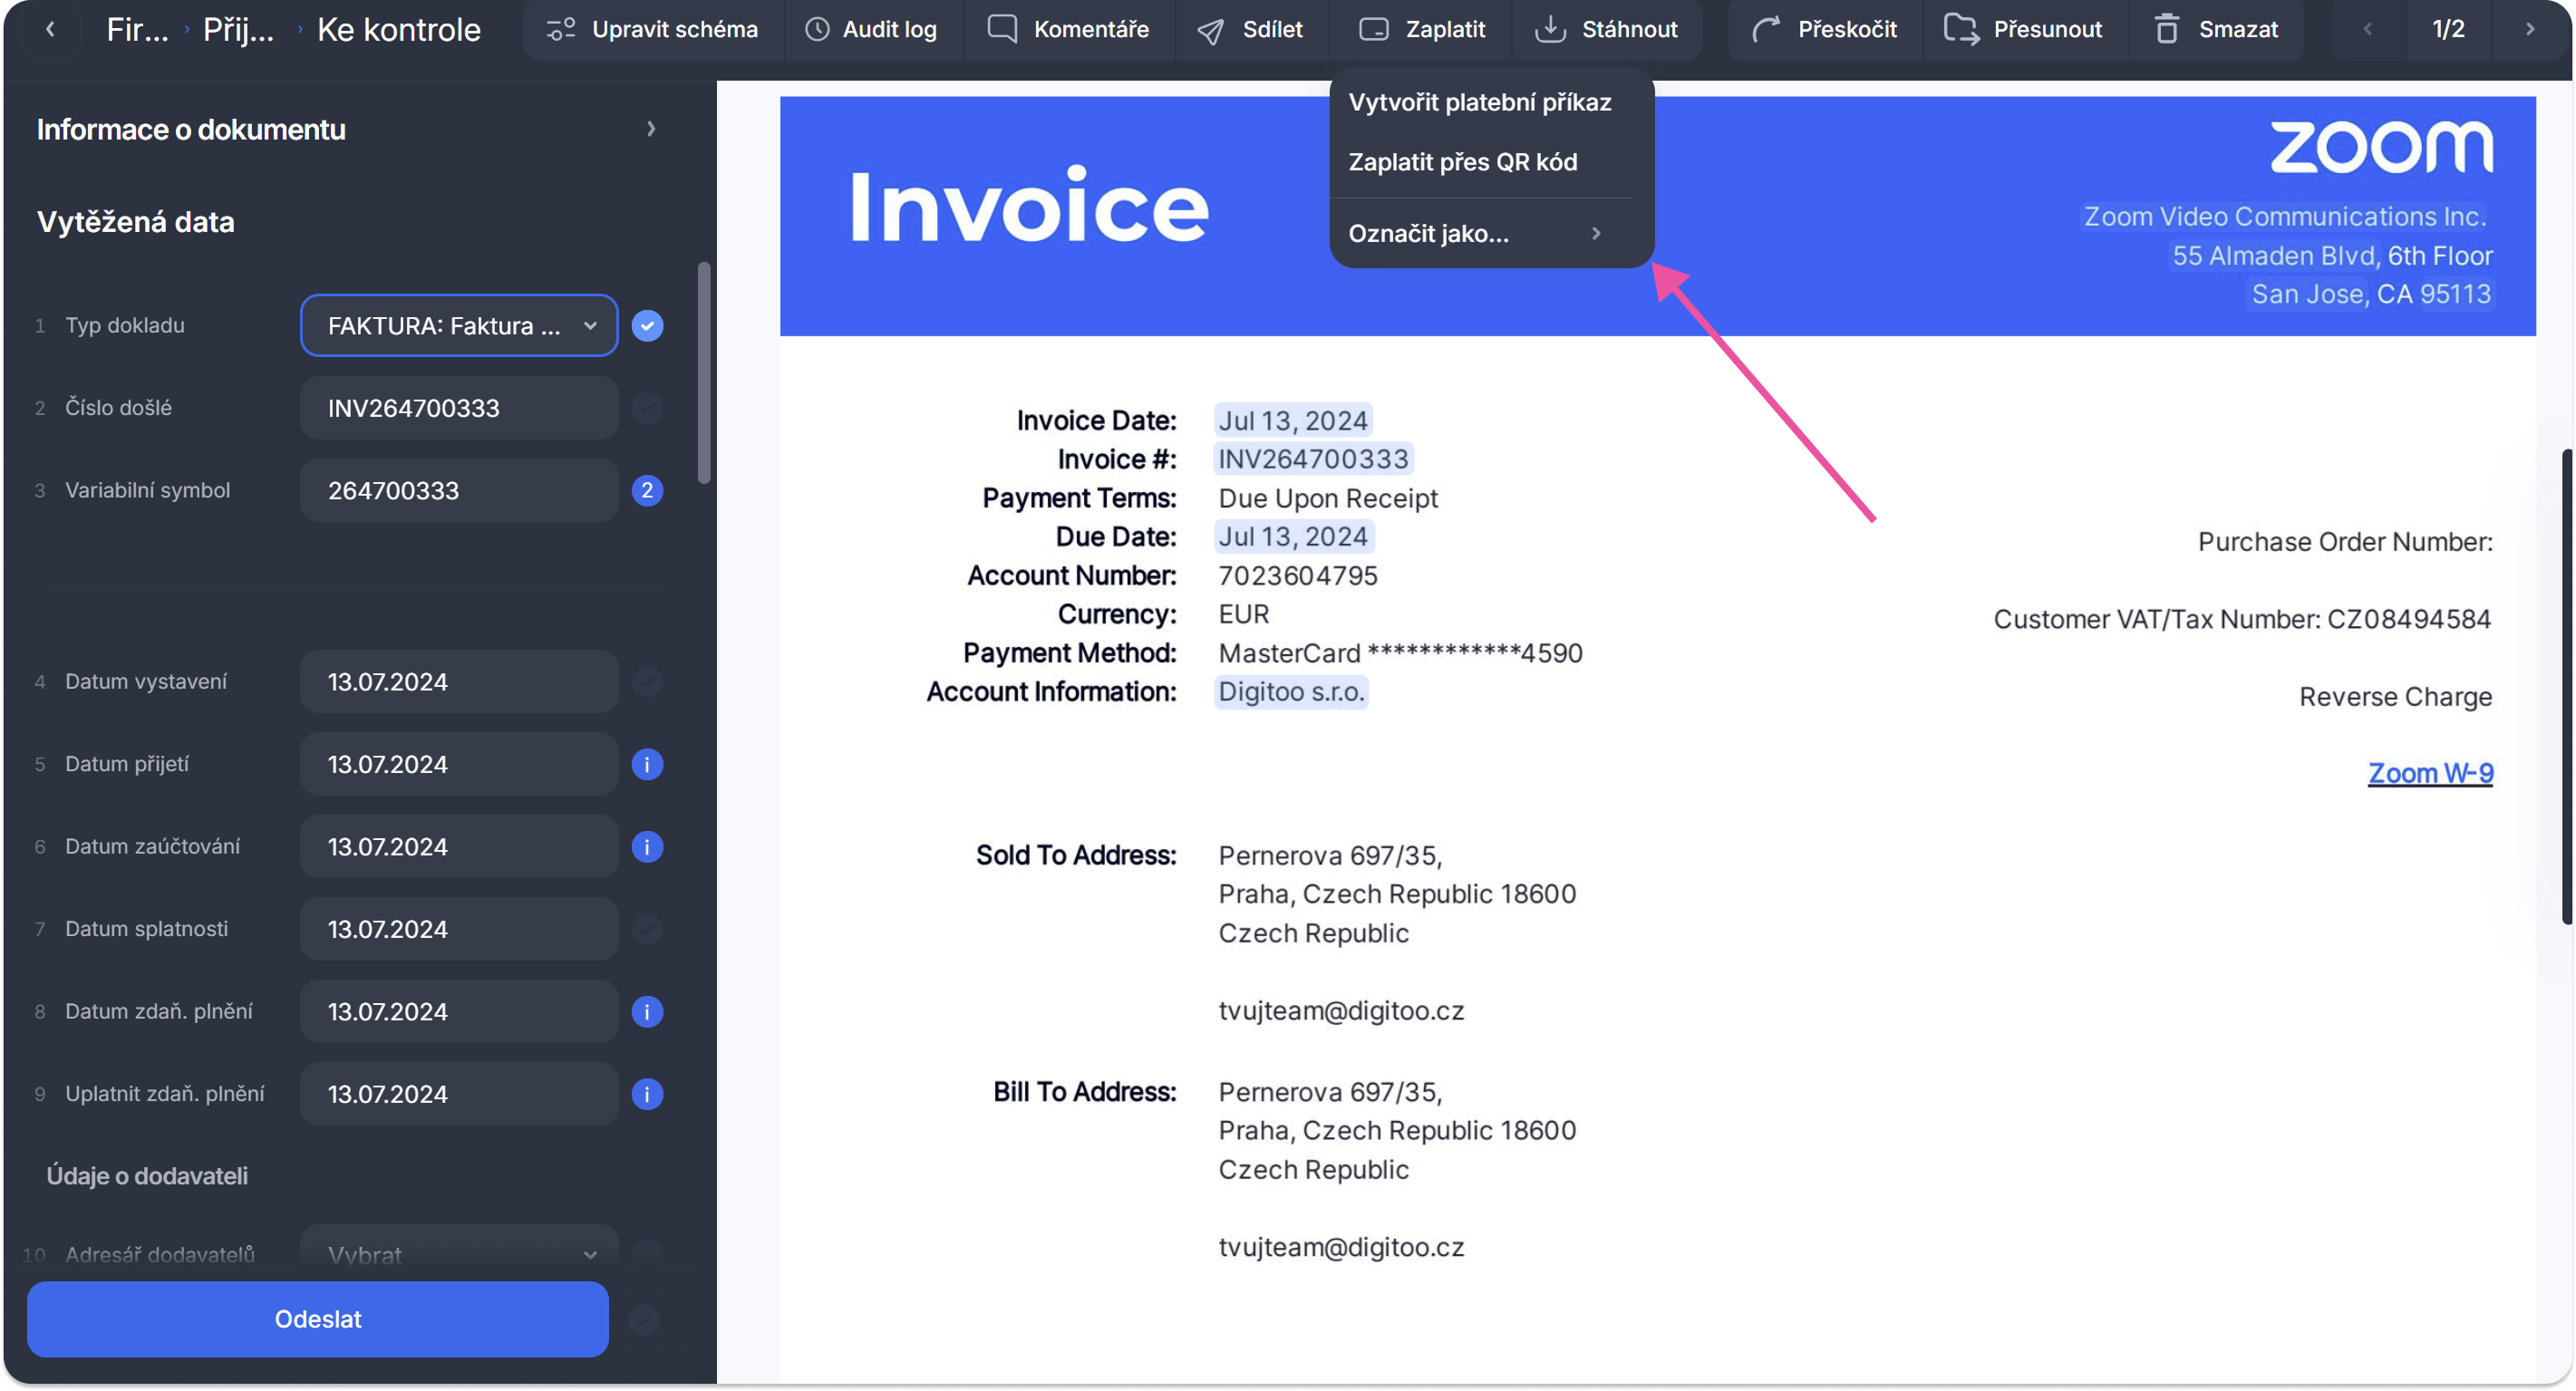Open the Typ dokladu FAKTURA dropdown
The image size is (2576, 1391).
(x=458, y=325)
